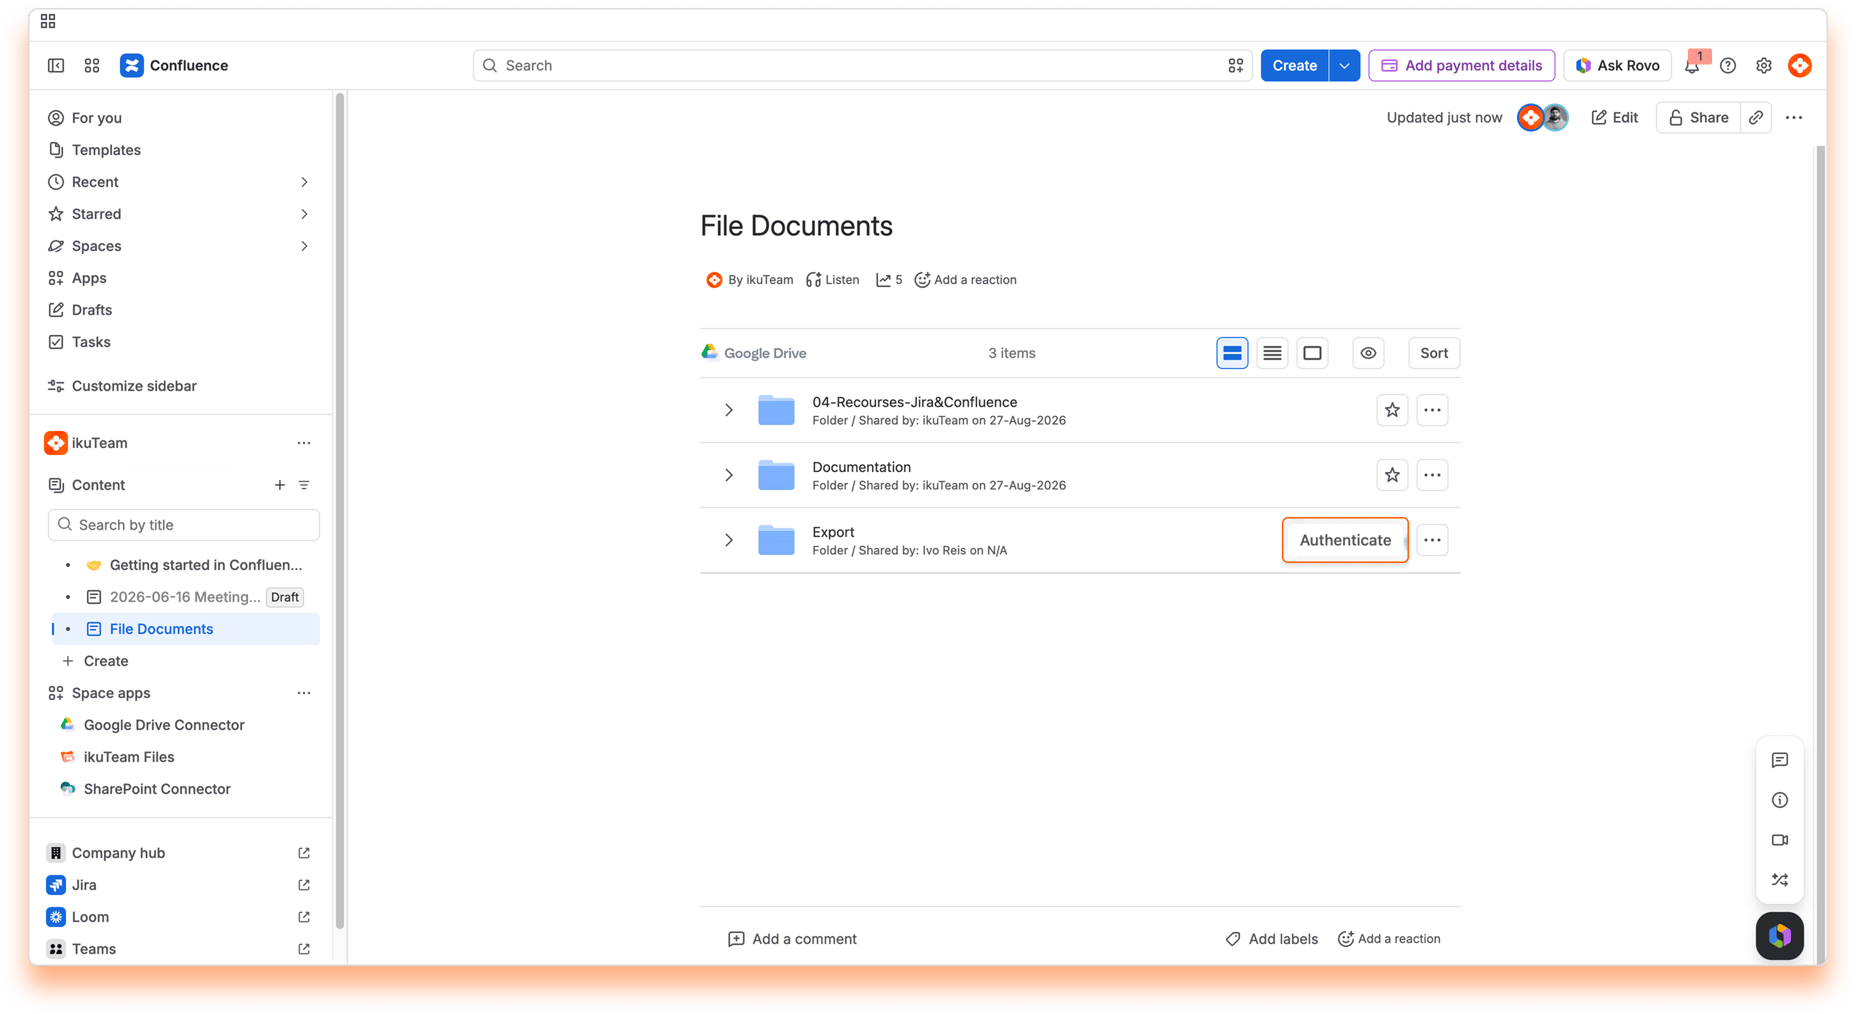The image size is (1856, 1014).
Task: Click the Add payment details button
Action: 1462,65
